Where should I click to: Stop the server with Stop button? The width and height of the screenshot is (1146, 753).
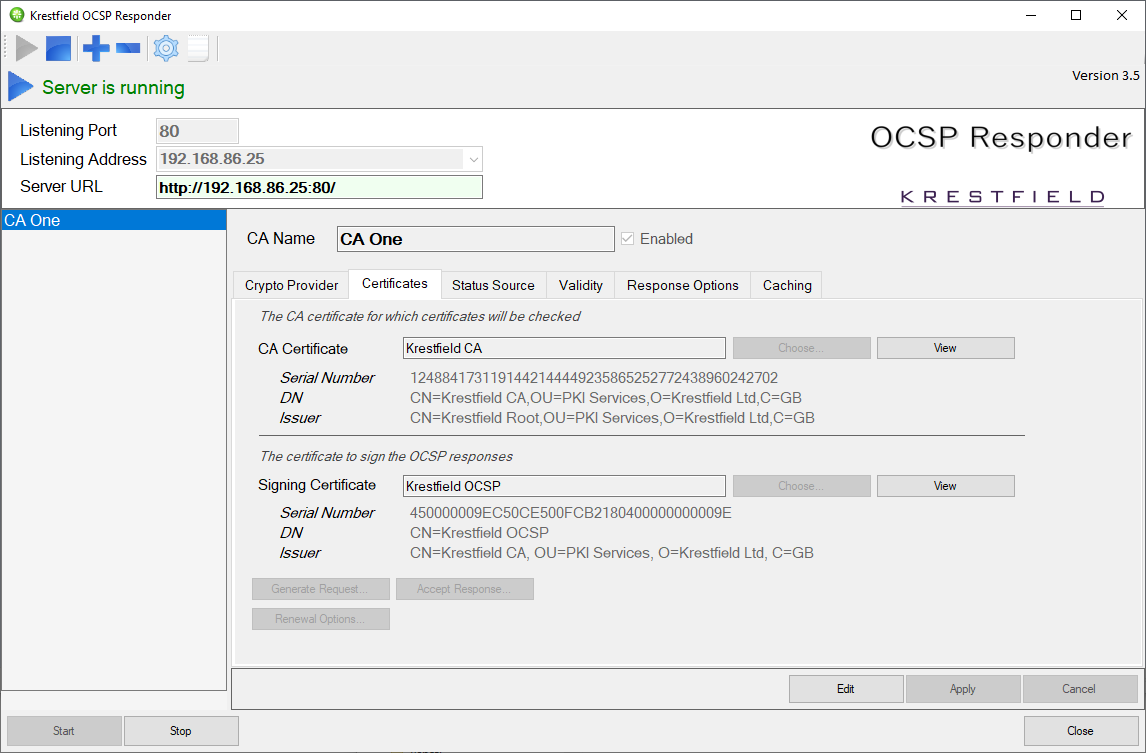coord(181,731)
